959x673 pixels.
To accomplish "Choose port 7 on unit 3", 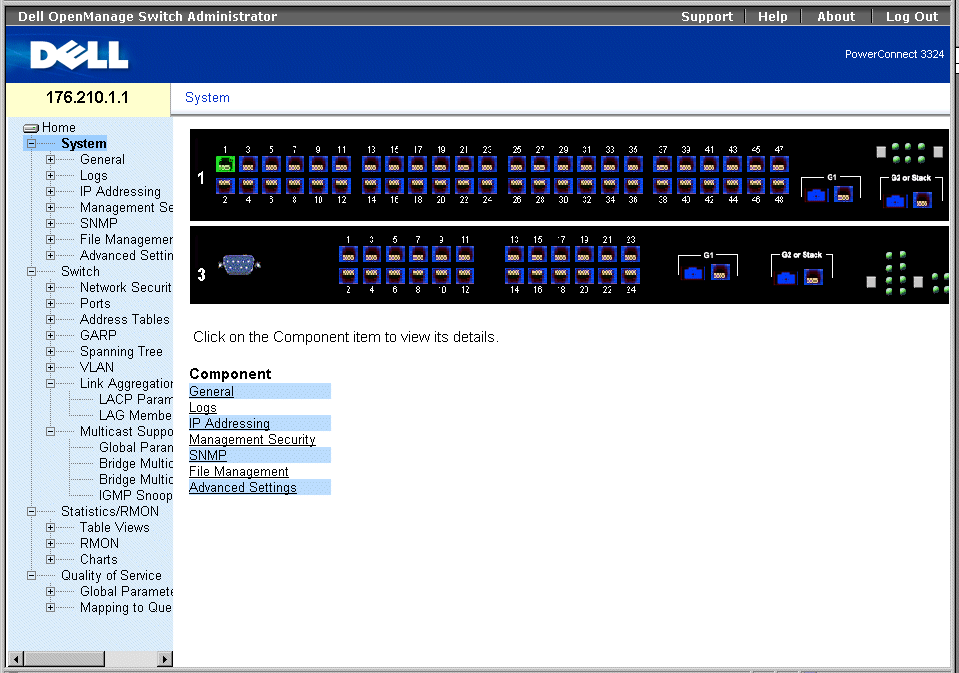I will [418, 254].
